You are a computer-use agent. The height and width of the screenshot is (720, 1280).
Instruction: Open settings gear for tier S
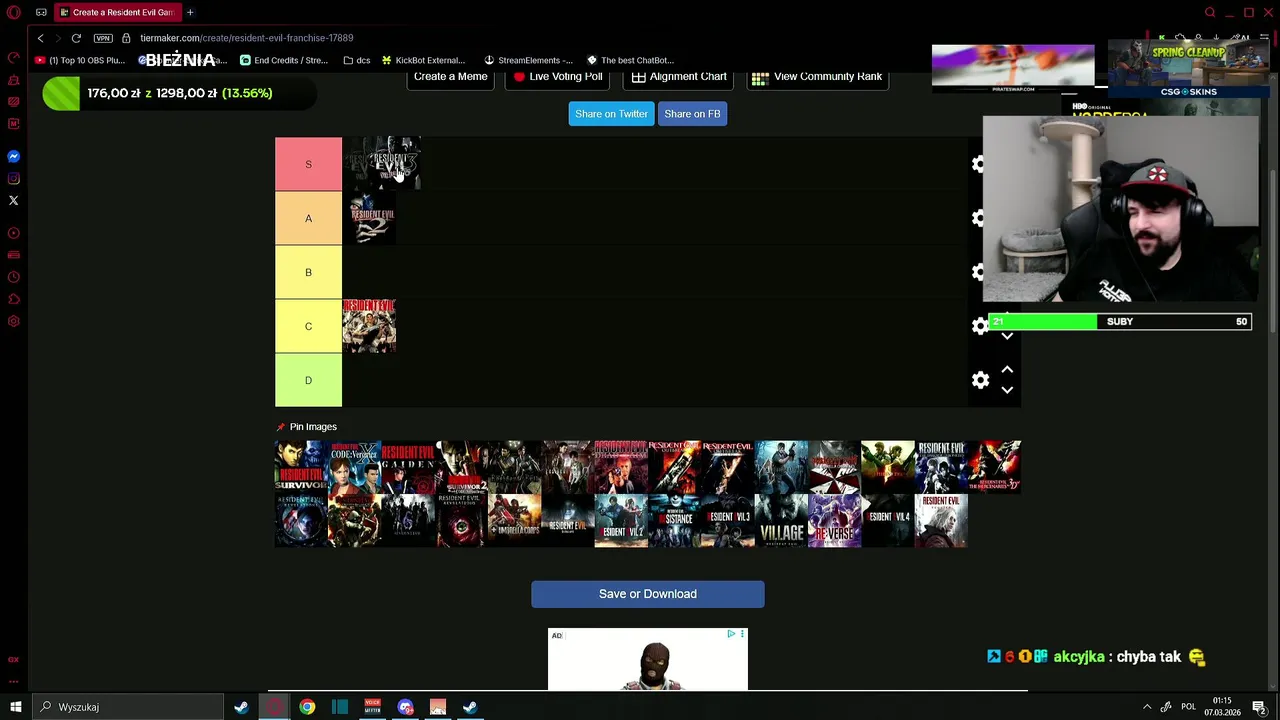click(979, 164)
